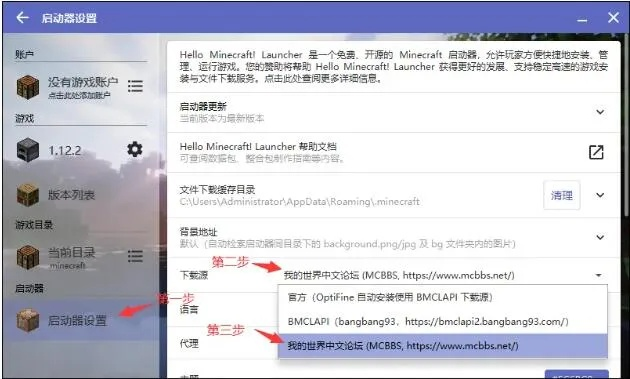Select BMCLAPI bangbang93 download source option
Image resolution: width=630 pixels, height=379 pixels.
(443, 322)
